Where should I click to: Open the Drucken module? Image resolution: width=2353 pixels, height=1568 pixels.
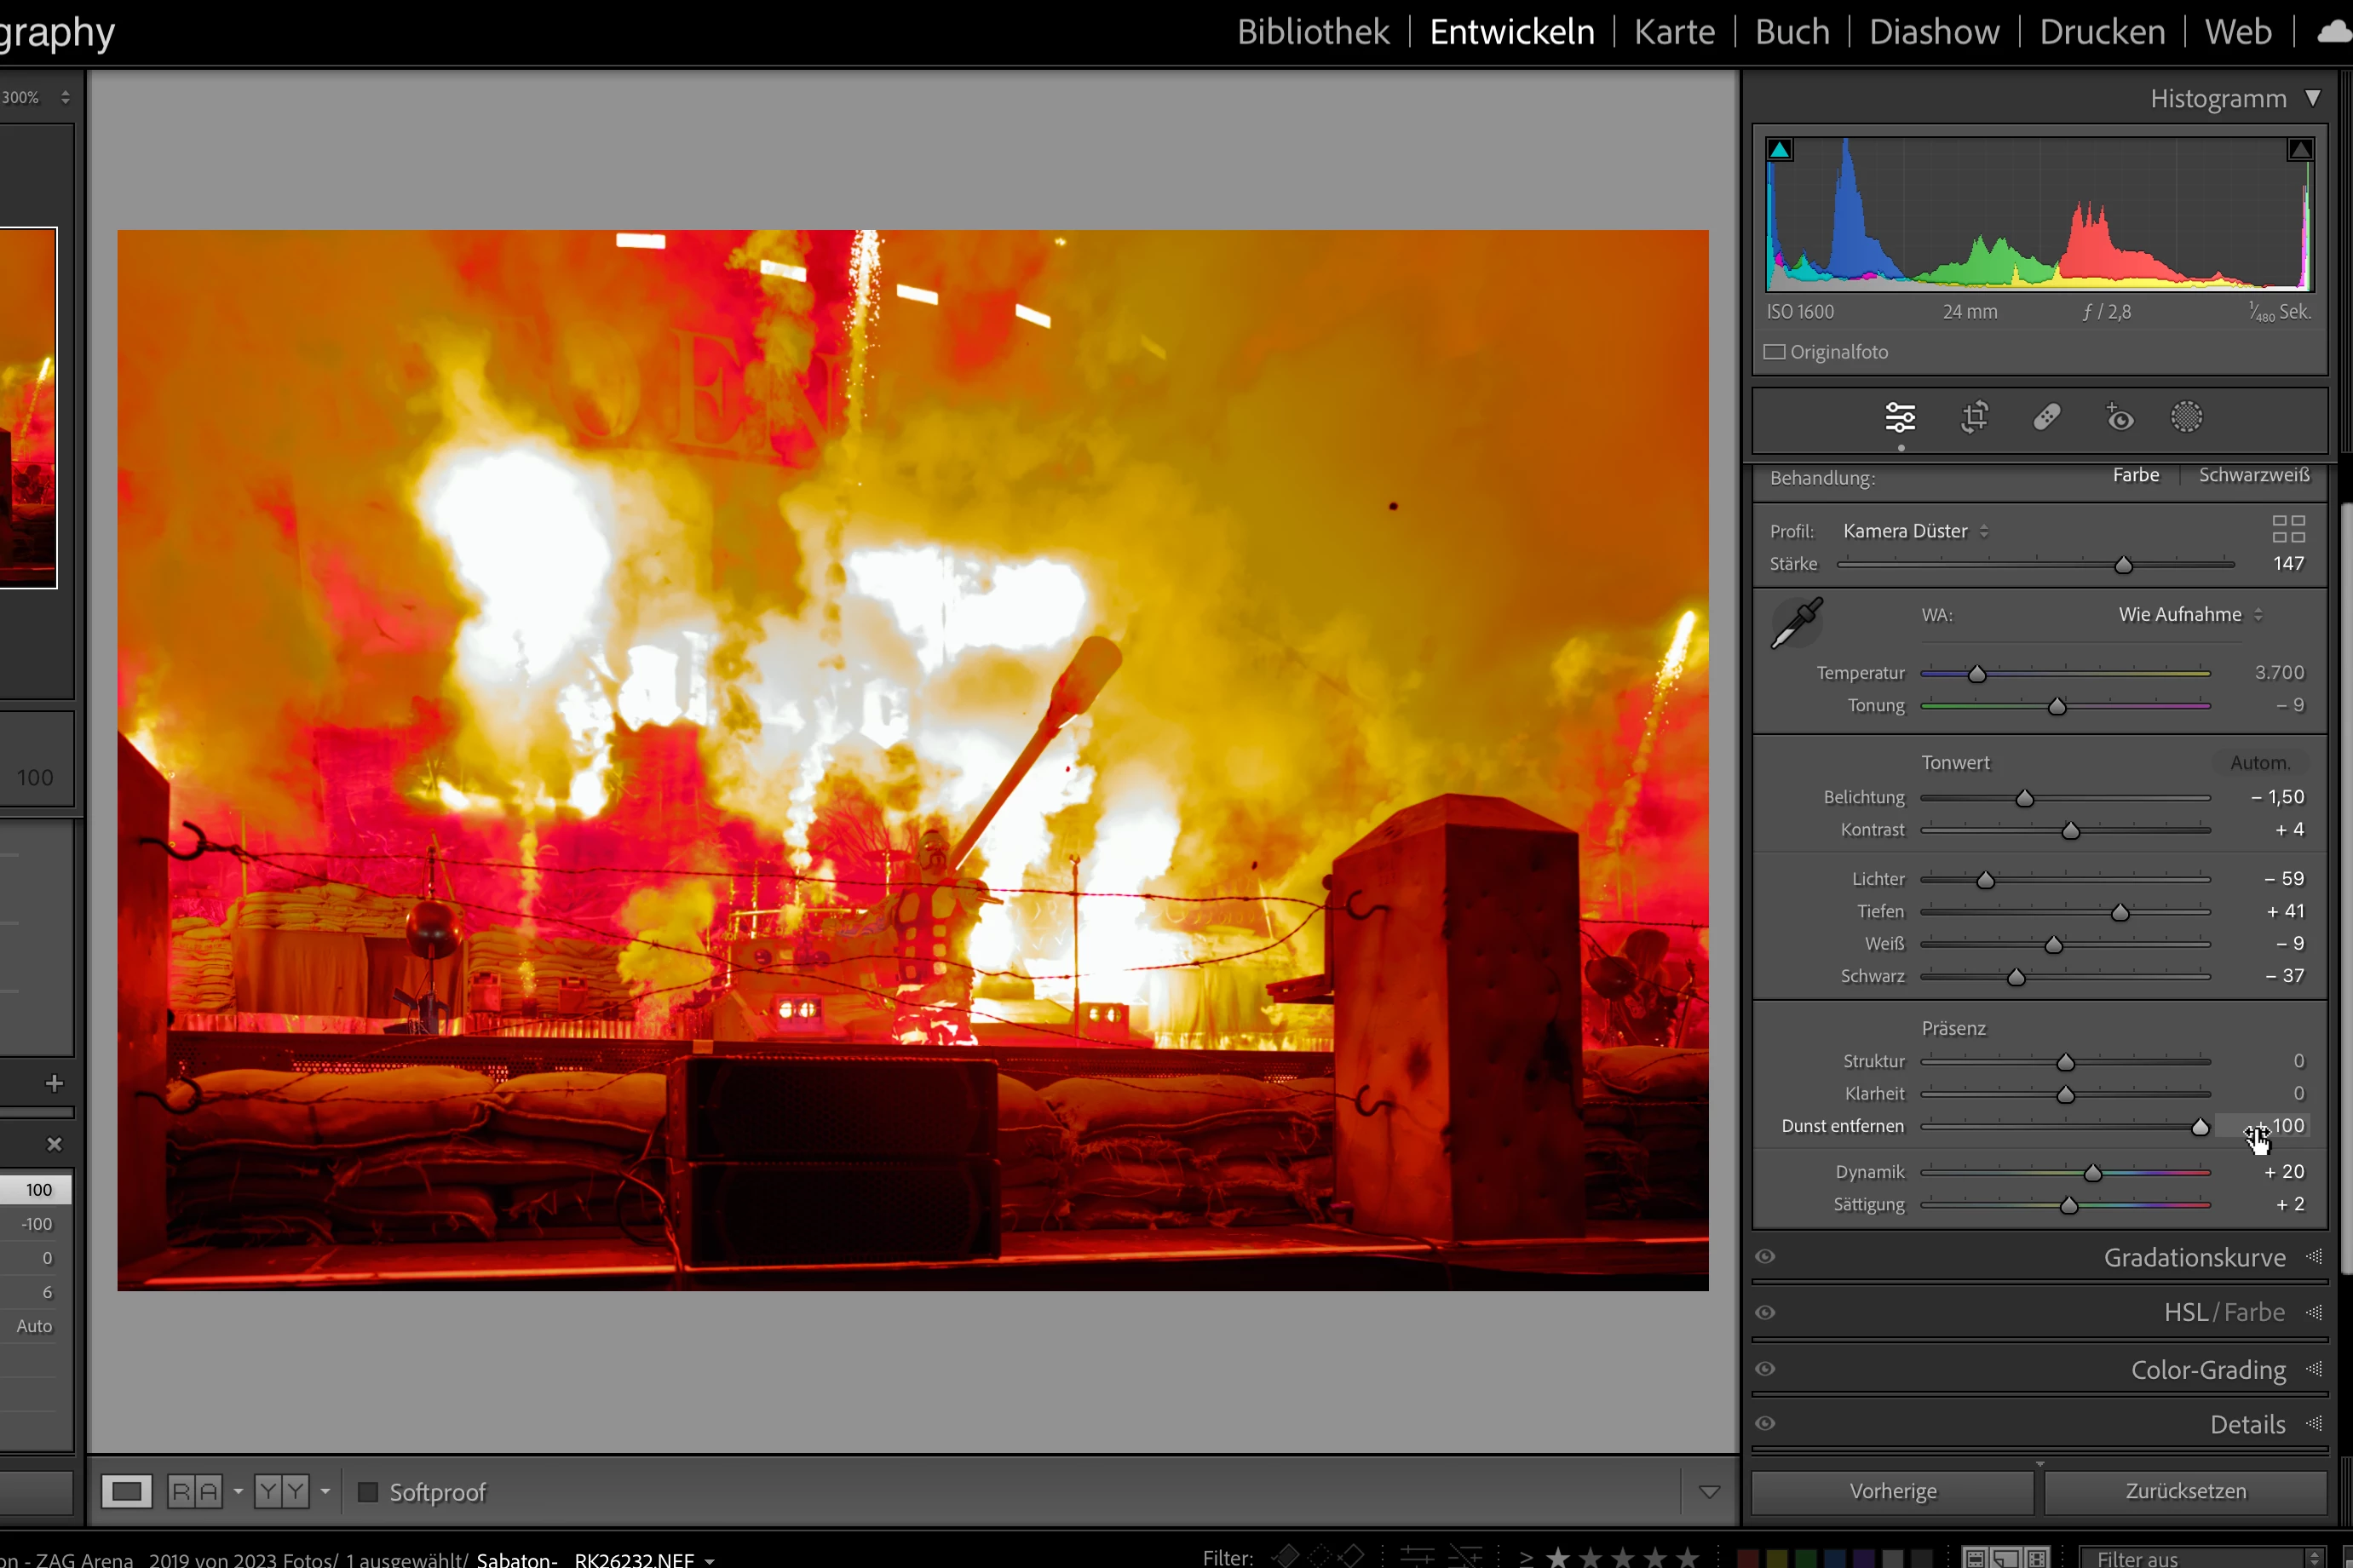point(2102,32)
